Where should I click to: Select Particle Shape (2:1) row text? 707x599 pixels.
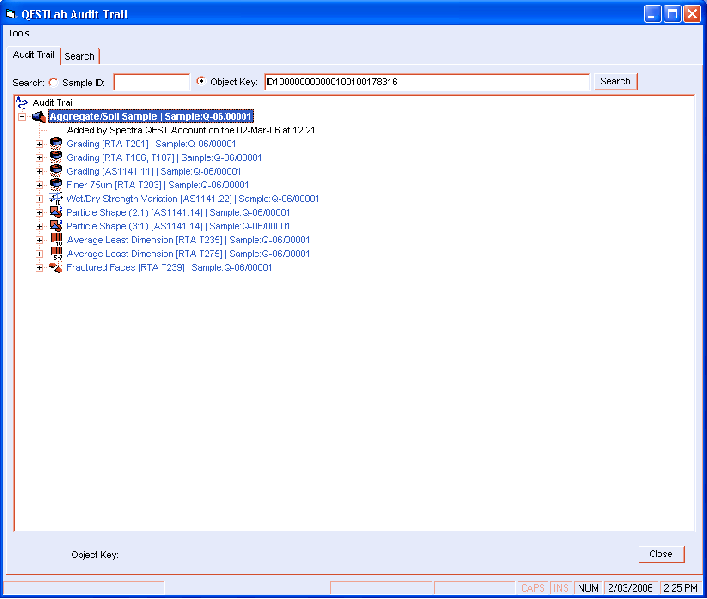tap(178, 212)
